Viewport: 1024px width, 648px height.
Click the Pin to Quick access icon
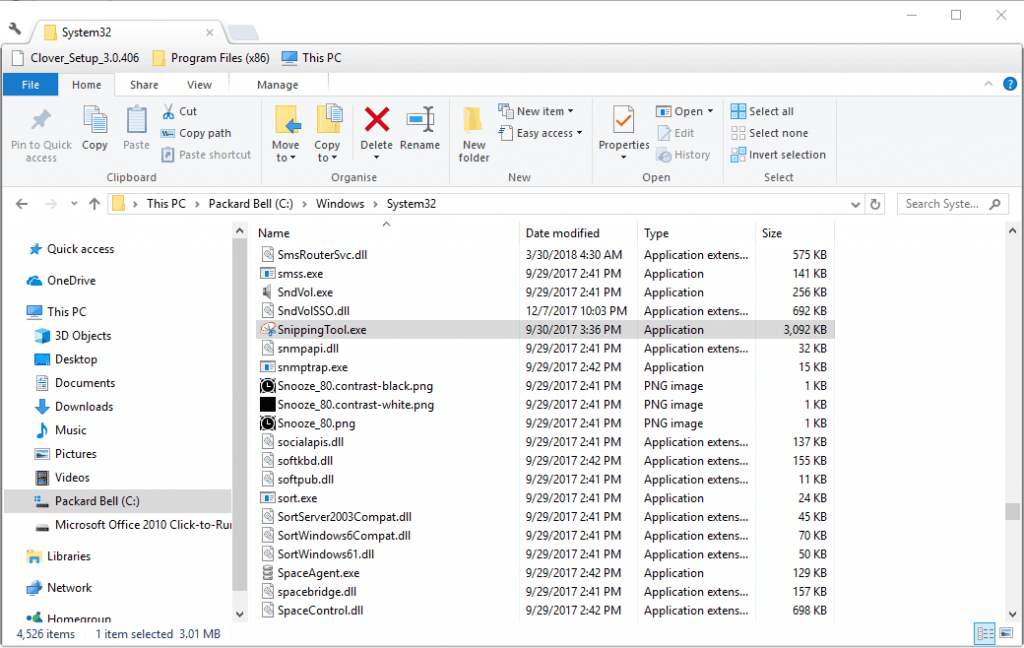point(40,130)
